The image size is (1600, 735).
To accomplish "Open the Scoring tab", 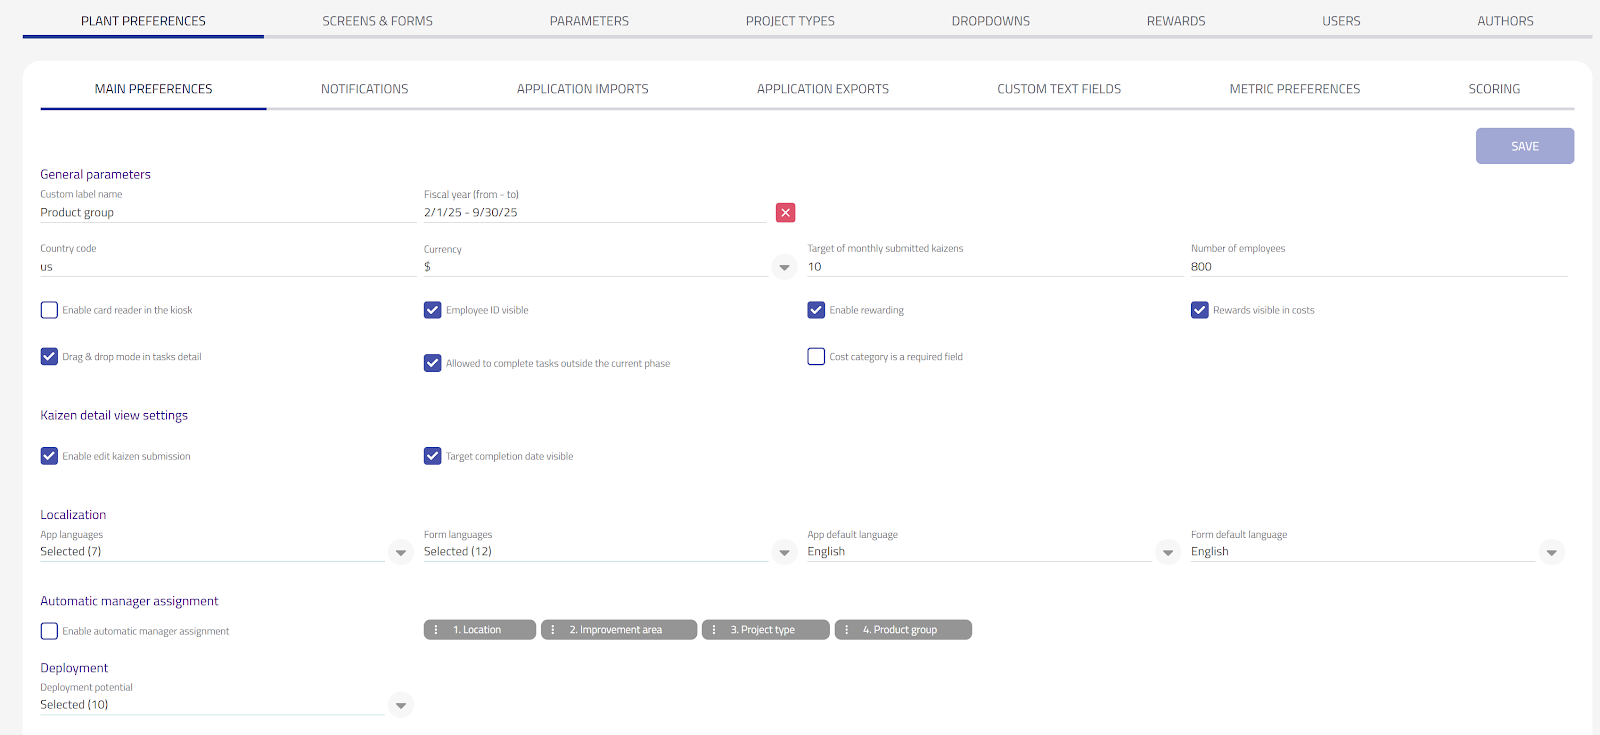I will [x=1493, y=89].
